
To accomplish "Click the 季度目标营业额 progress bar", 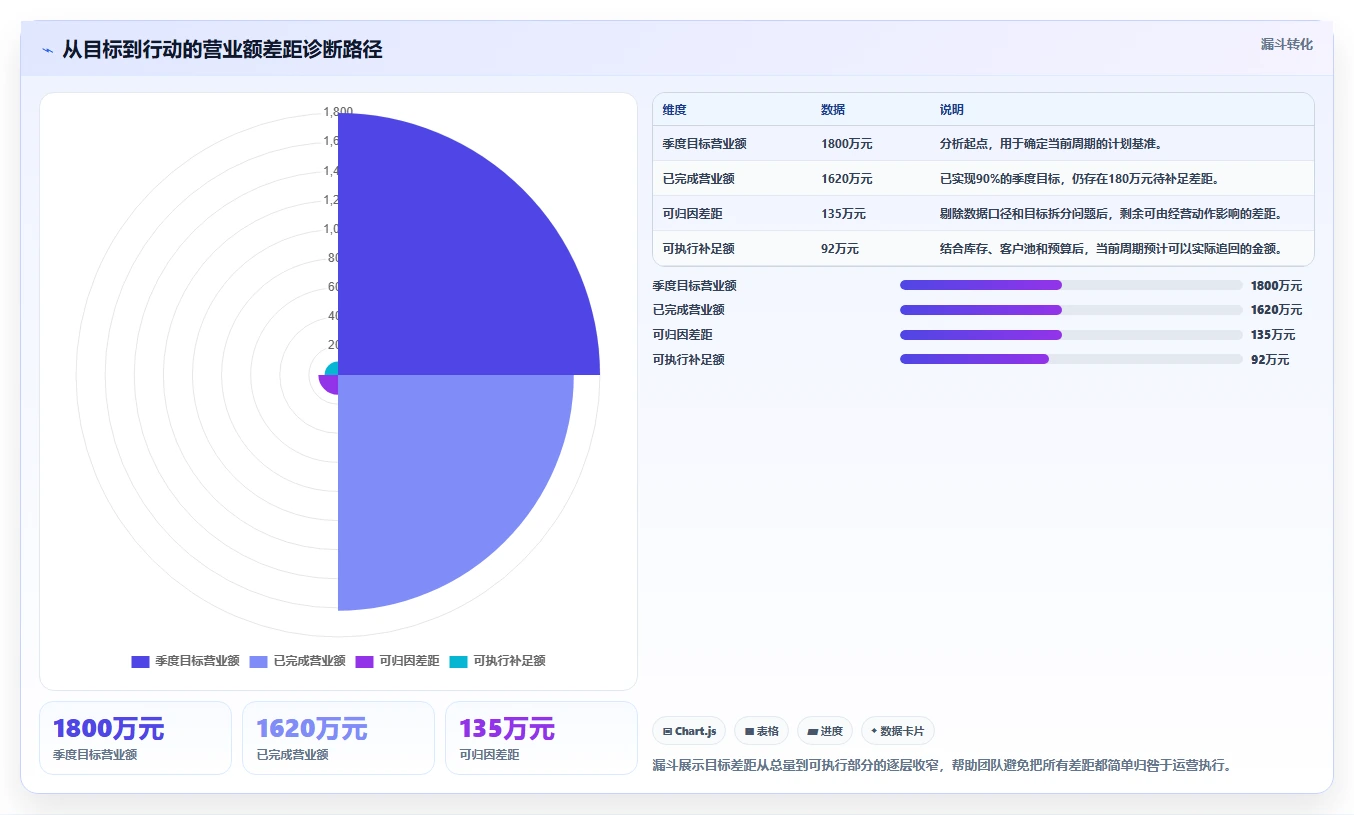I will click(1071, 285).
